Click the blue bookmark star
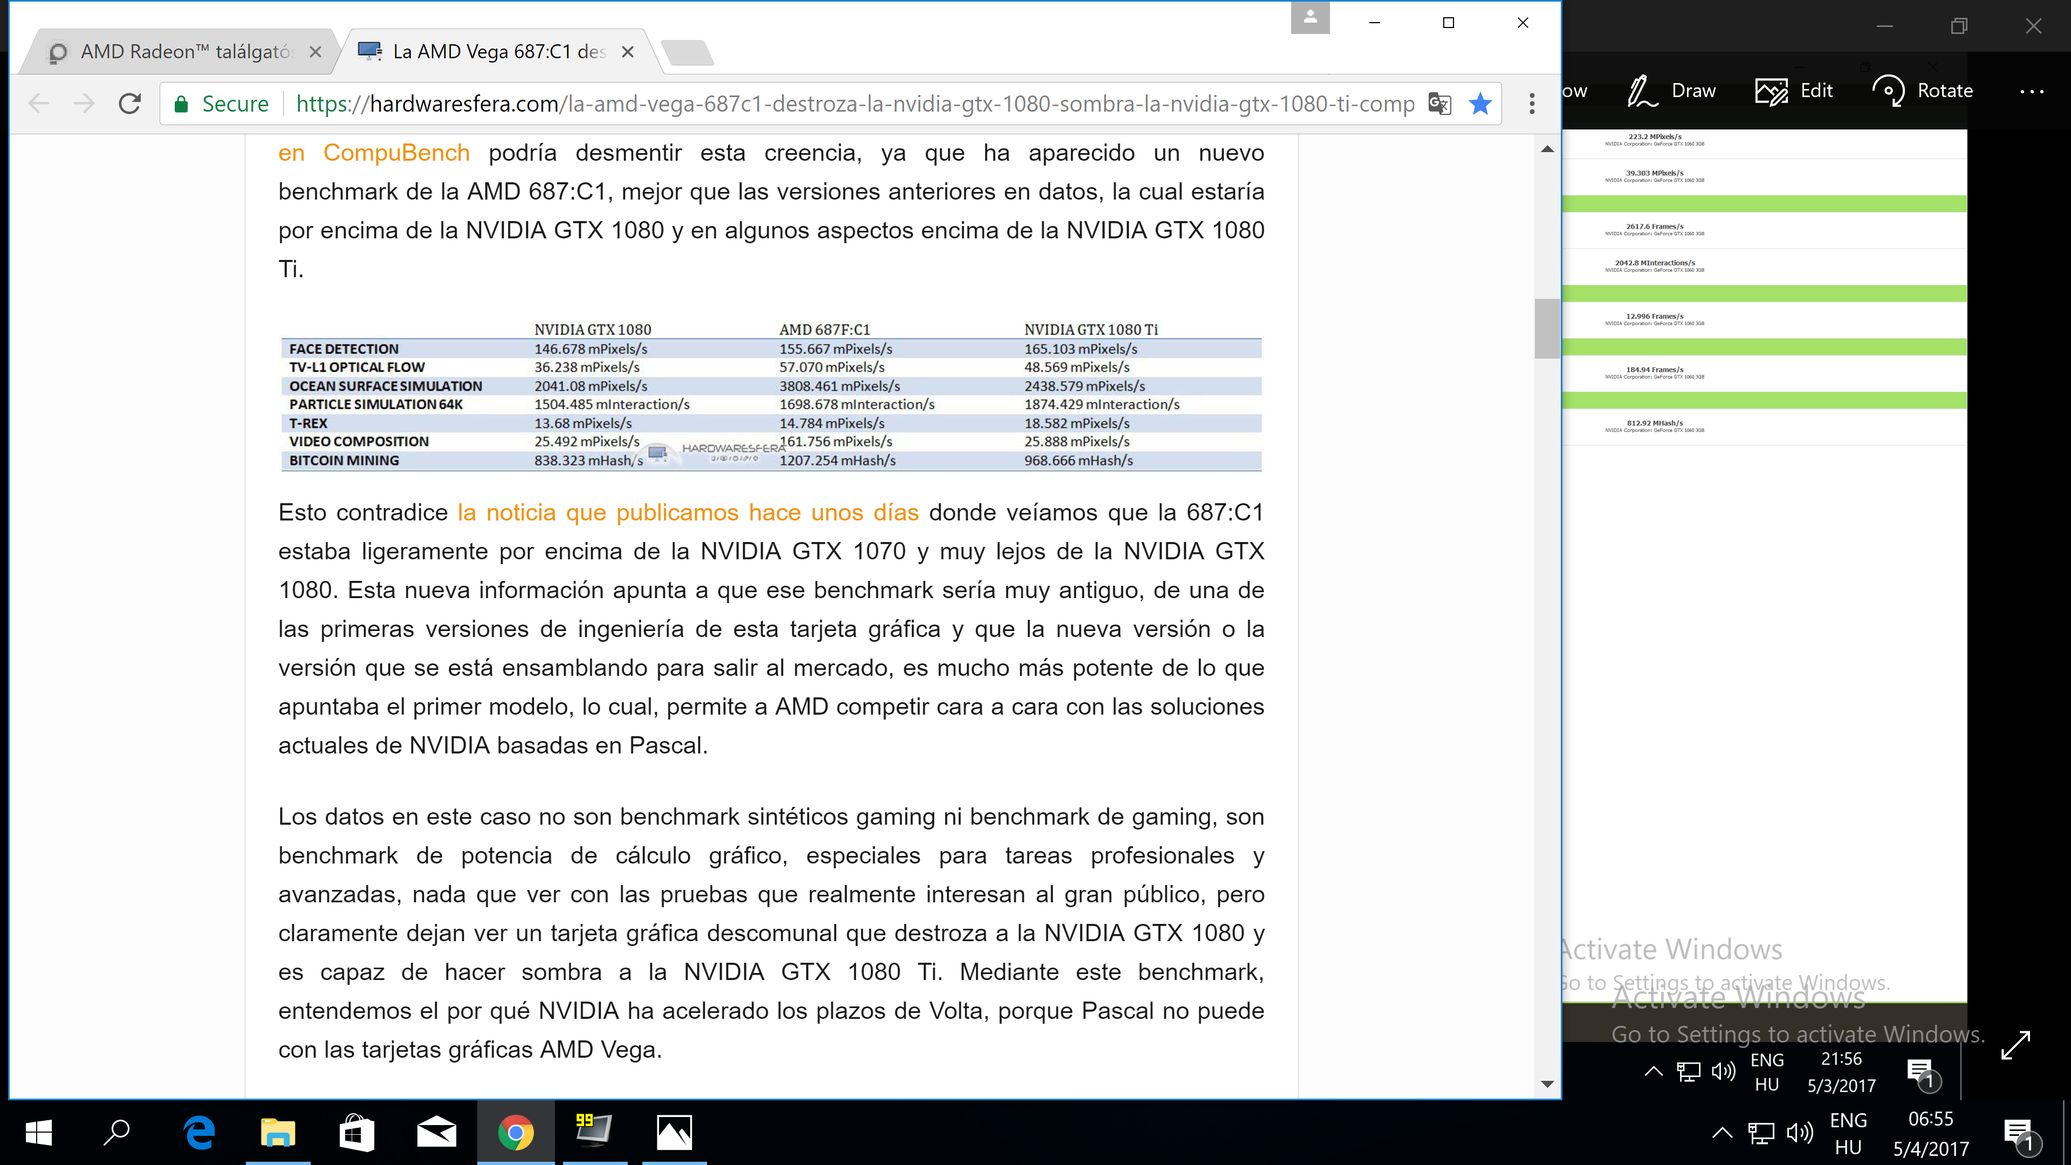Image resolution: width=2071 pixels, height=1165 pixels. coord(1480,103)
